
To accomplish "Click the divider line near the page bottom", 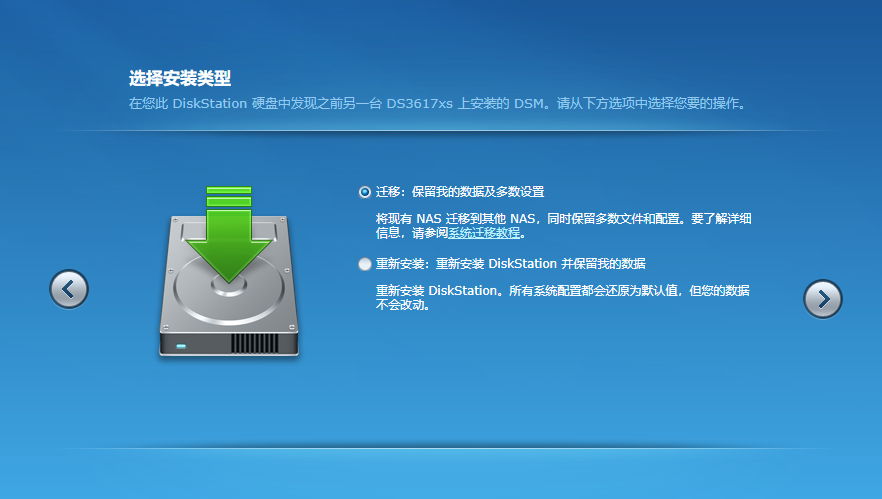I will 441,448.
